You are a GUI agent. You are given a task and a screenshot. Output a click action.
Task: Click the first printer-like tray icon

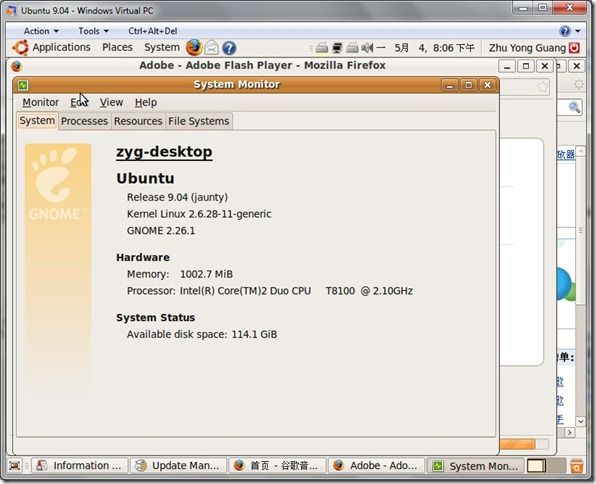pyautogui.click(x=322, y=48)
